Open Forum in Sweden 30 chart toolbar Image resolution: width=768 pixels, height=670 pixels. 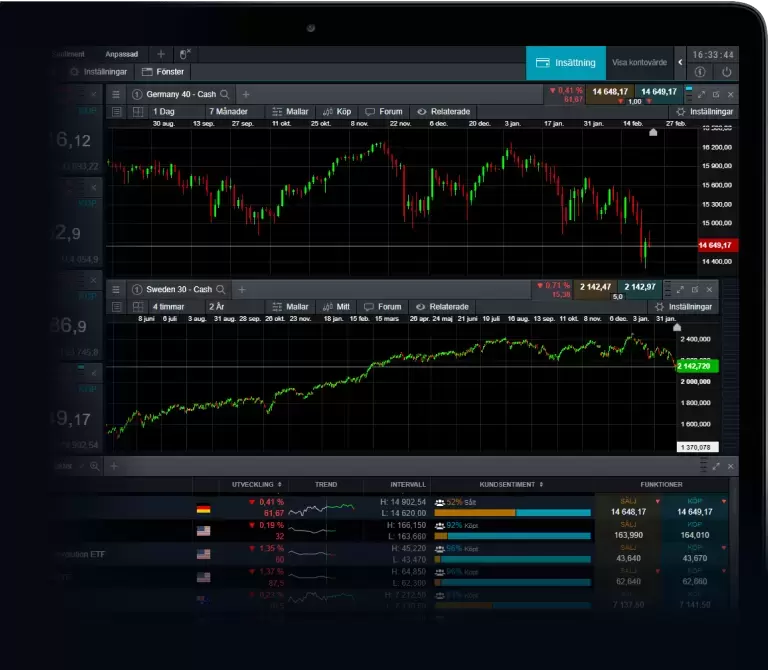383,307
